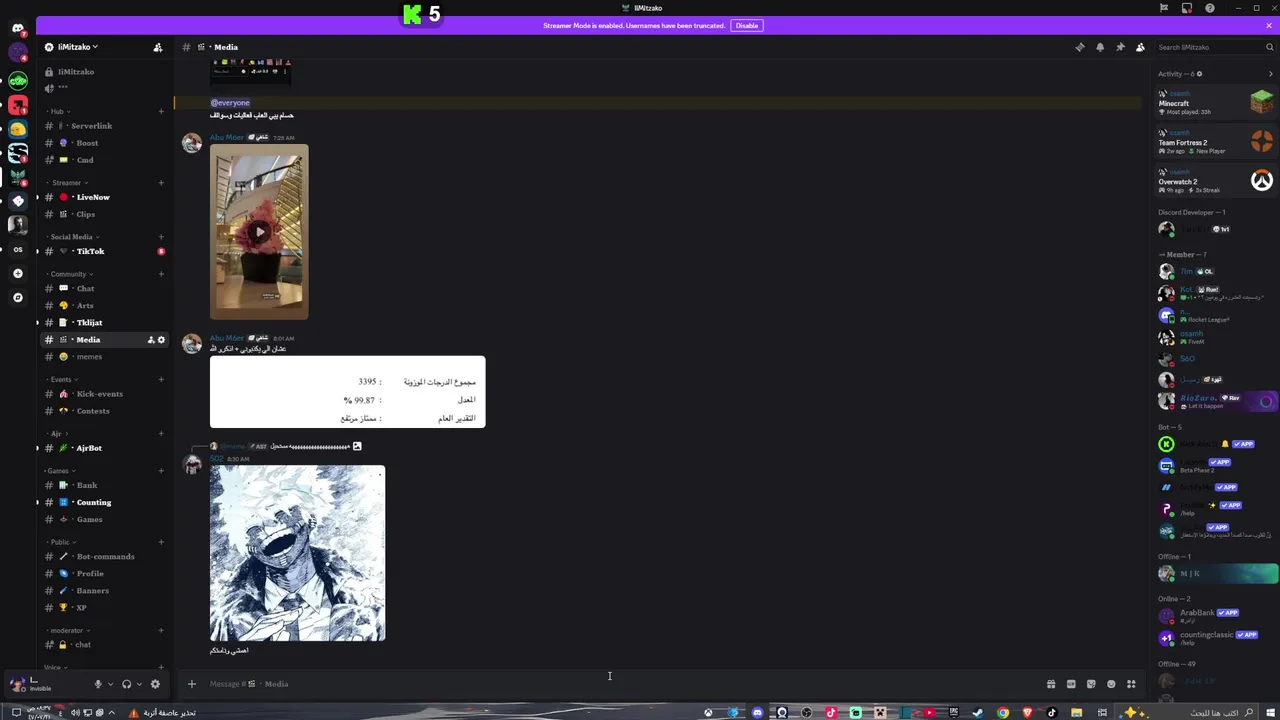Open Discord help icon
This screenshot has height=720, width=1280.
(1210, 8)
